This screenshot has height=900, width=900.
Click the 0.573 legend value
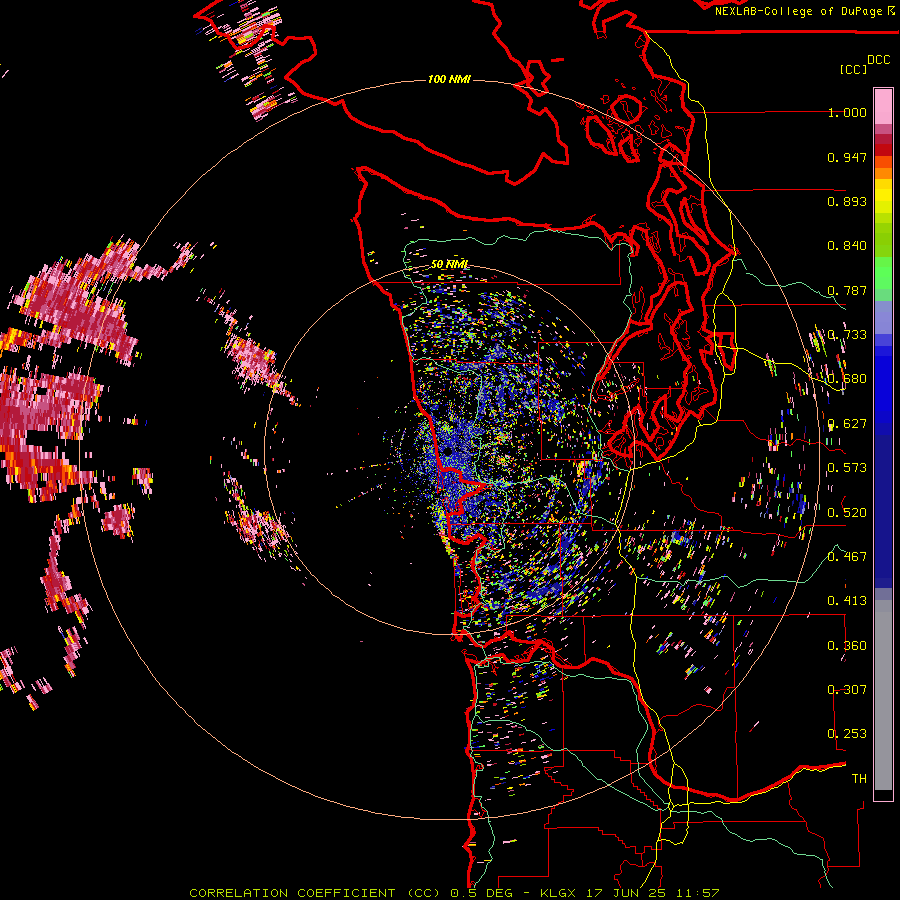pos(847,468)
